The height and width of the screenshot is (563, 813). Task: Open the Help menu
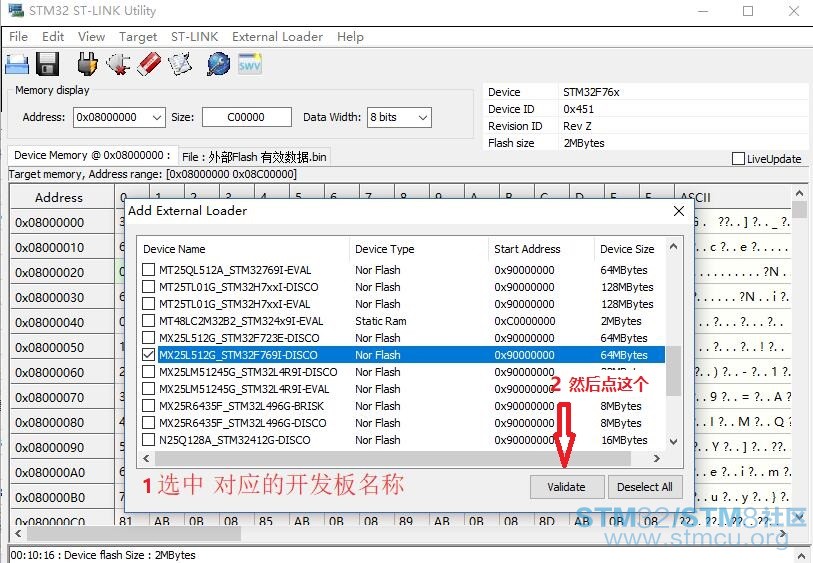350,37
